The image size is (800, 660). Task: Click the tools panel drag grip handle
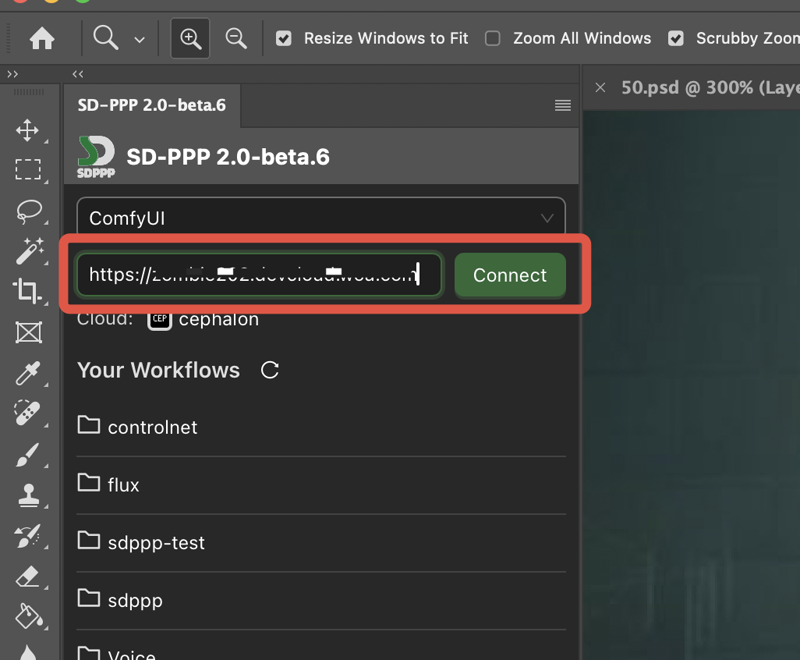point(29,92)
